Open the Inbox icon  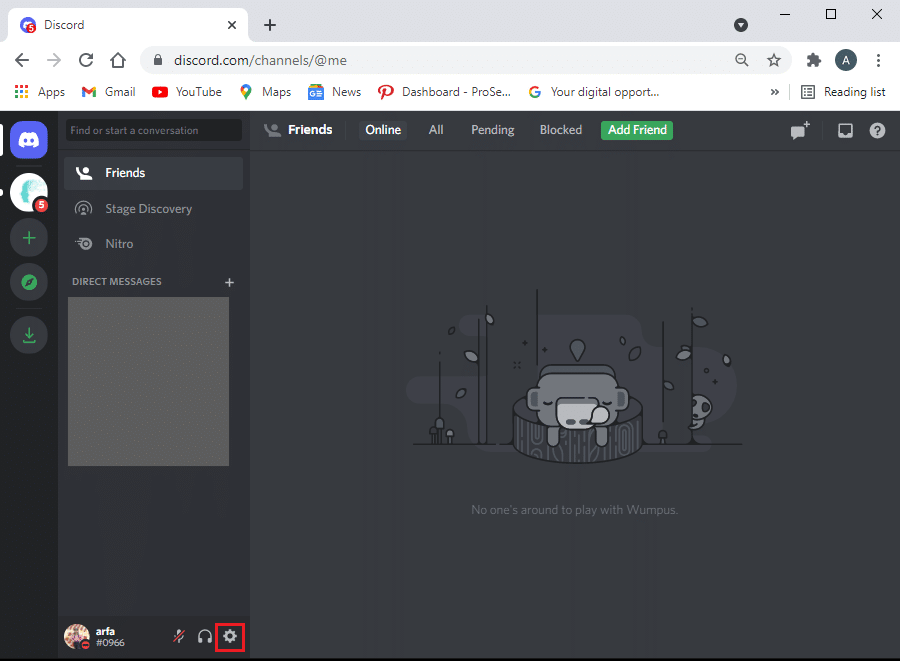click(x=845, y=130)
